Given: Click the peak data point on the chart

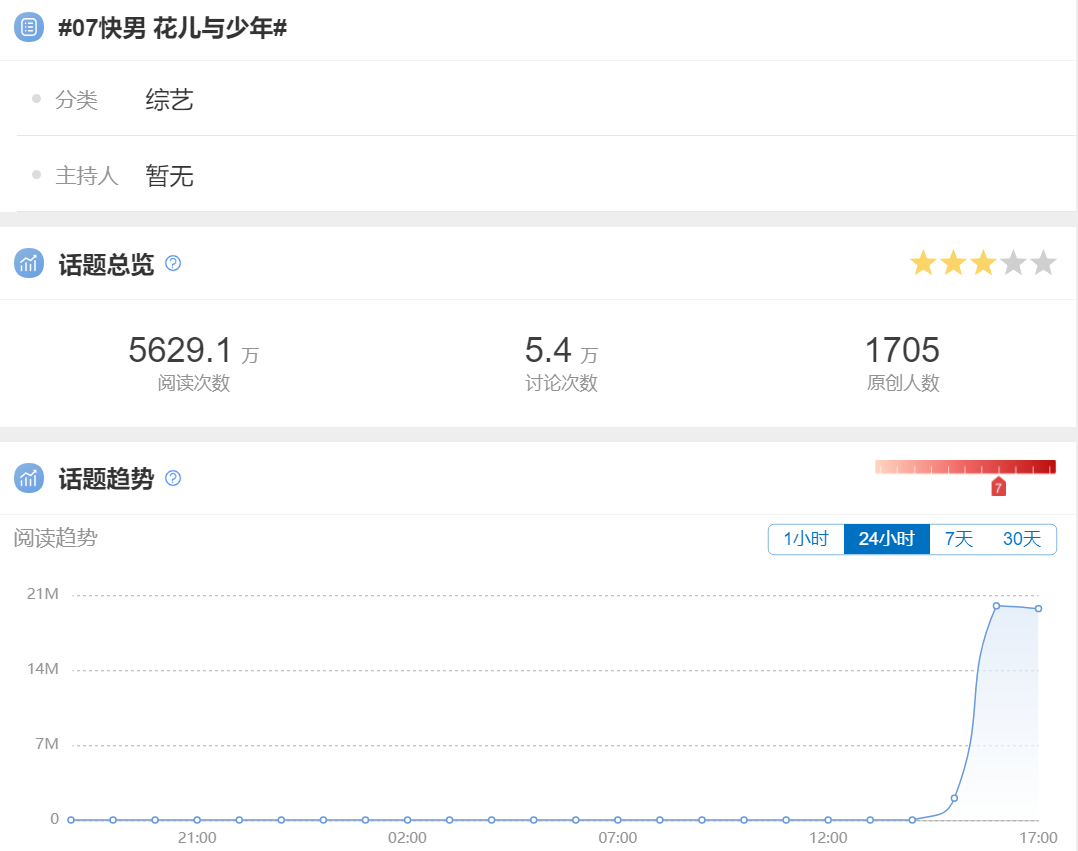Looking at the screenshot, I should (996, 606).
